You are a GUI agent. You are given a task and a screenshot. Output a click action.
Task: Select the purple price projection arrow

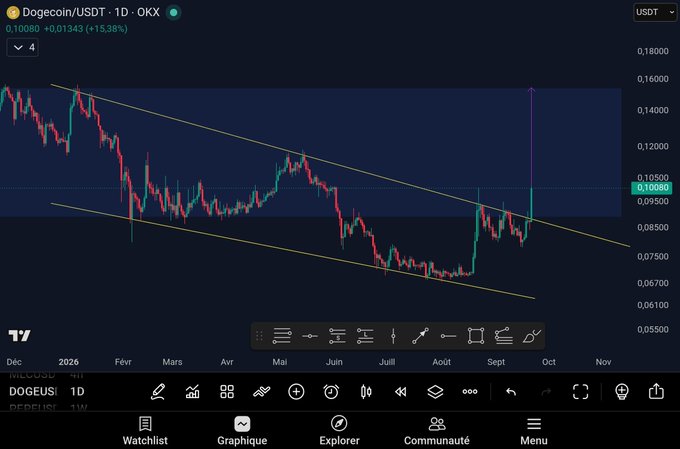[531, 139]
